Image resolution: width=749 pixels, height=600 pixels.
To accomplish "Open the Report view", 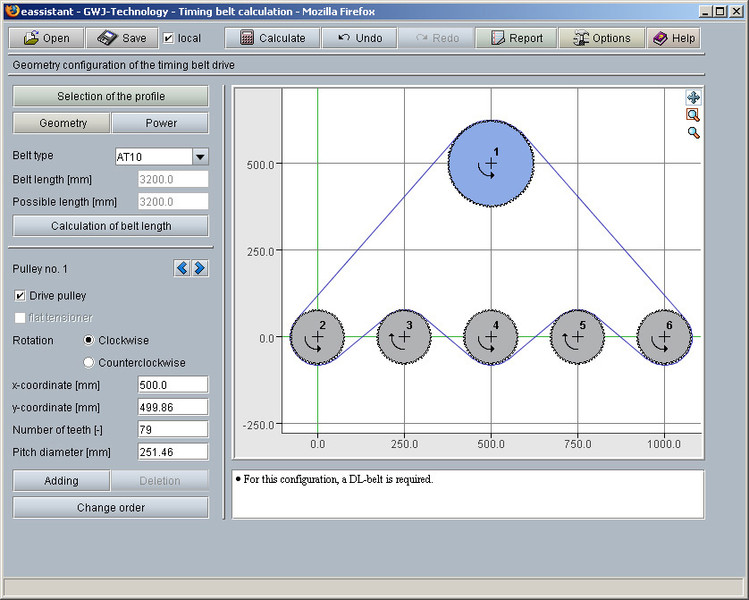I will tap(515, 38).
